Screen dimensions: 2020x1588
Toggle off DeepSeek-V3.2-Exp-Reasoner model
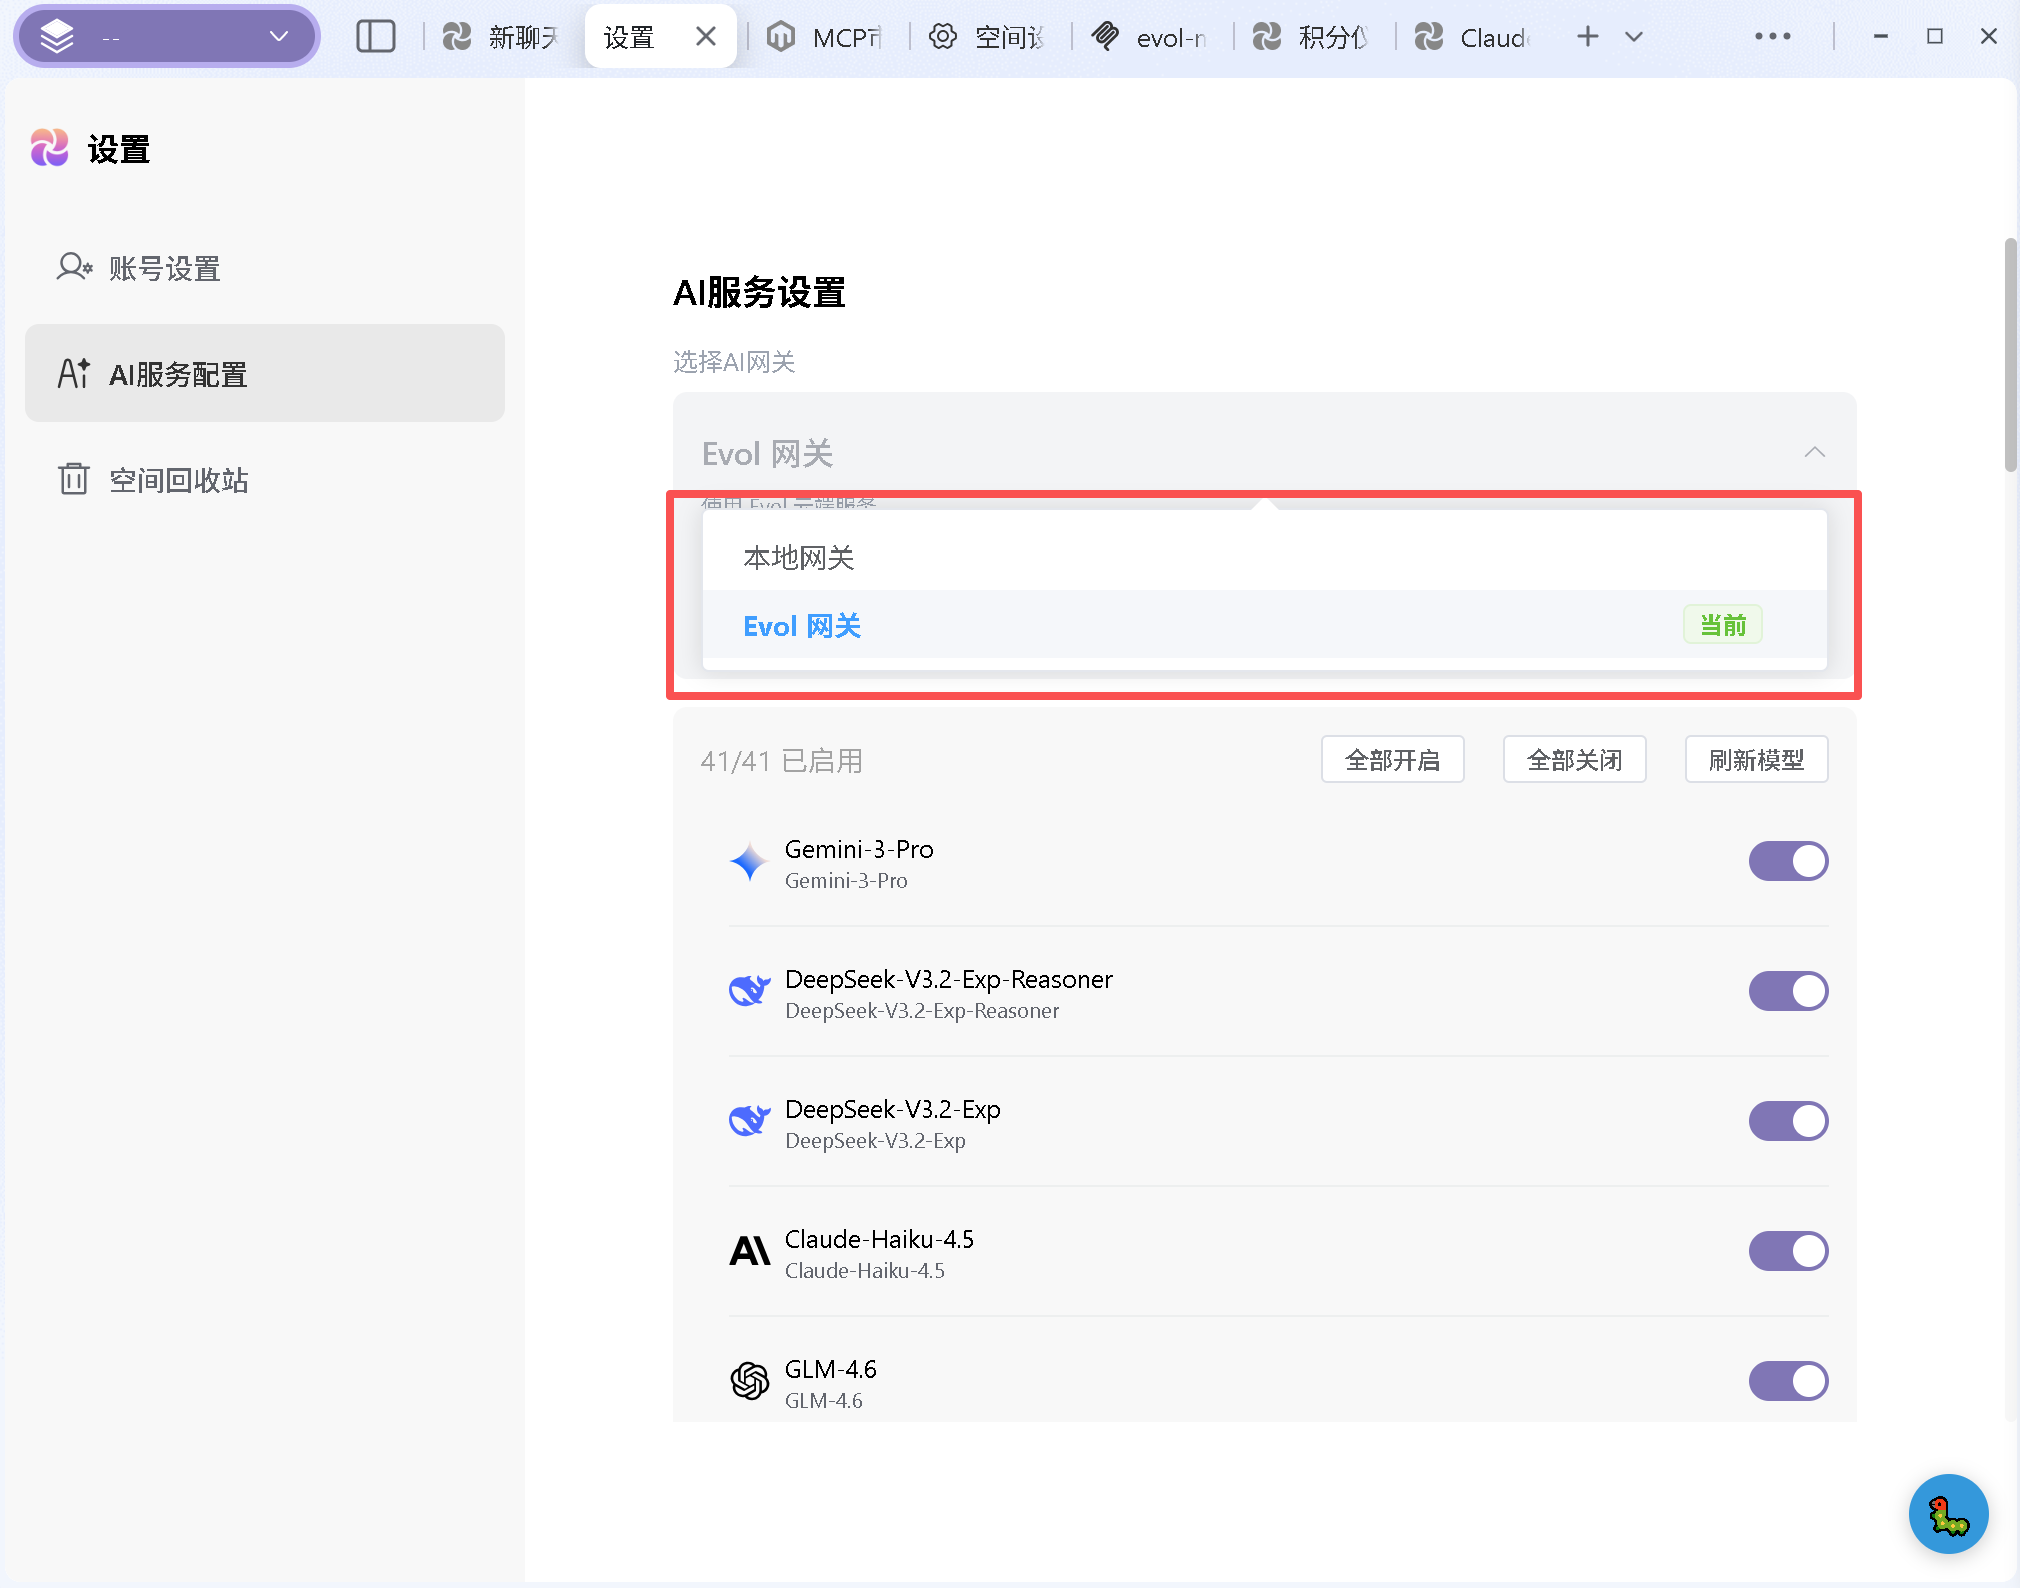click(x=1788, y=991)
